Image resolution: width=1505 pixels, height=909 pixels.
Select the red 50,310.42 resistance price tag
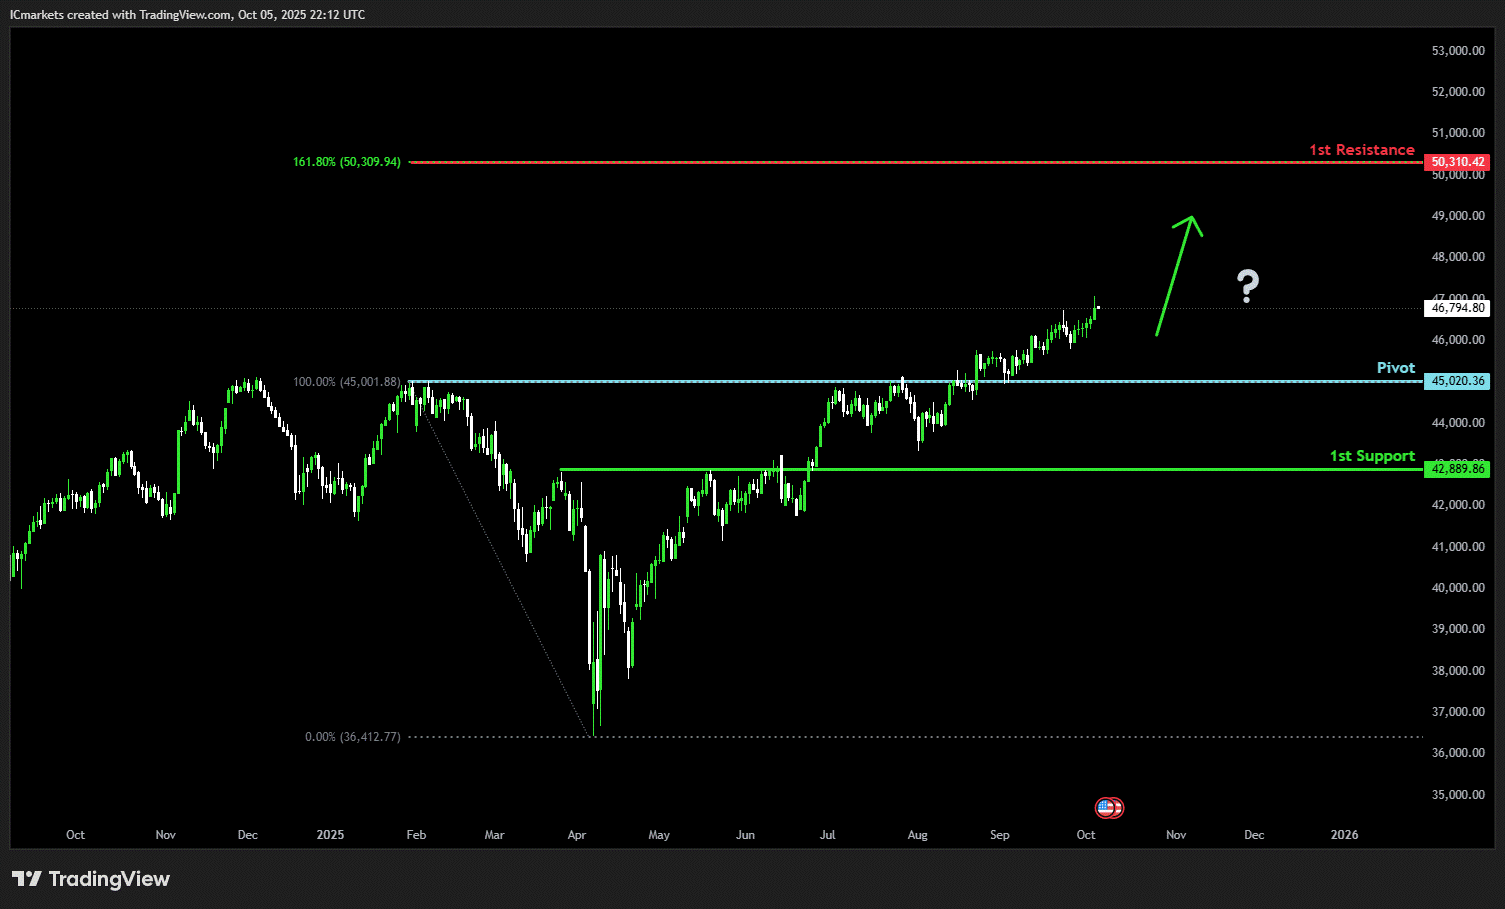point(1457,162)
